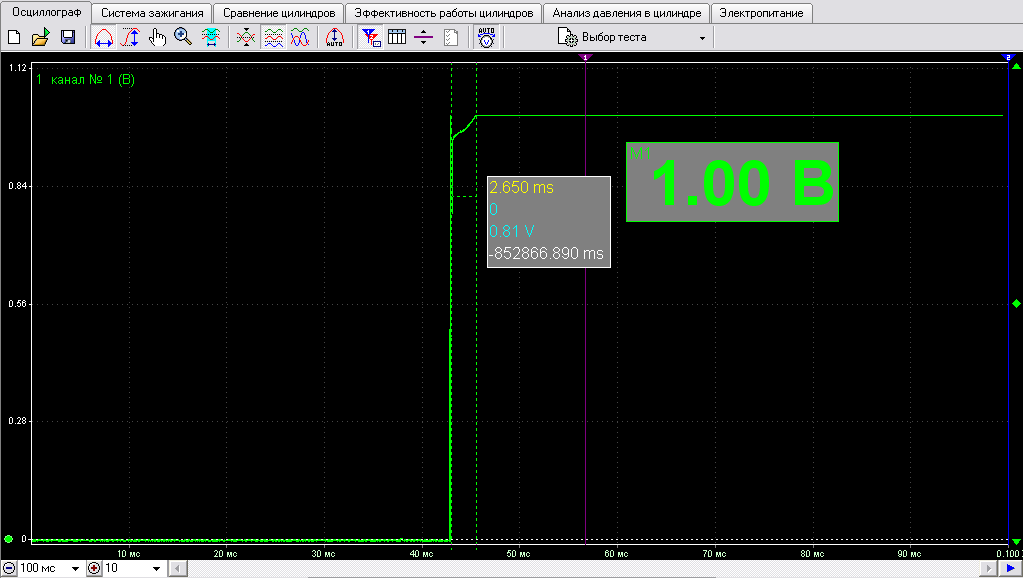The height and width of the screenshot is (578, 1023).
Task: Create a new blank oscillogram file
Action: point(14,37)
